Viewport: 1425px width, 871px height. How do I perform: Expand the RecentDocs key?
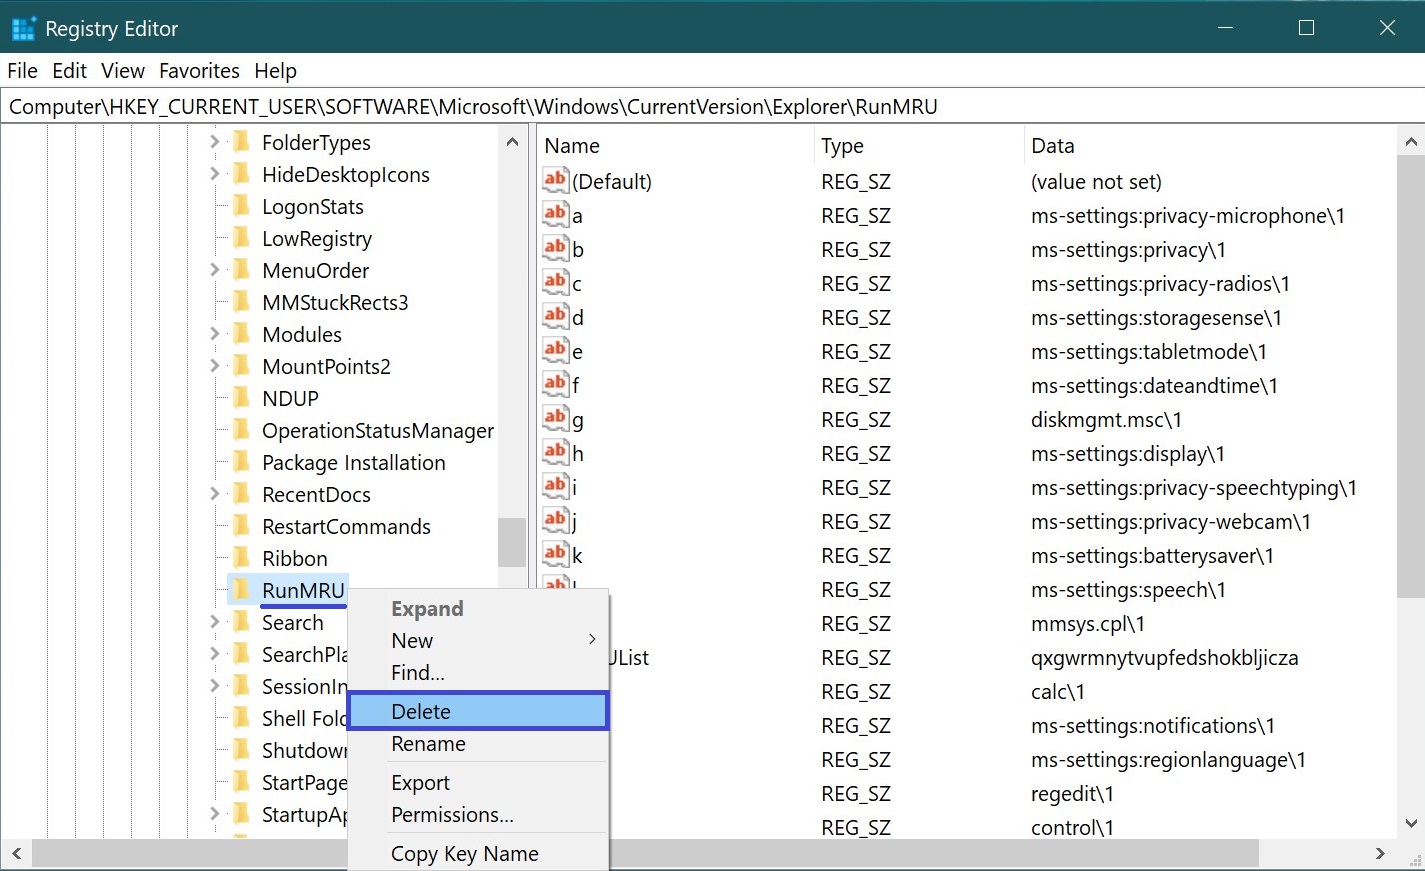(214, 494)
